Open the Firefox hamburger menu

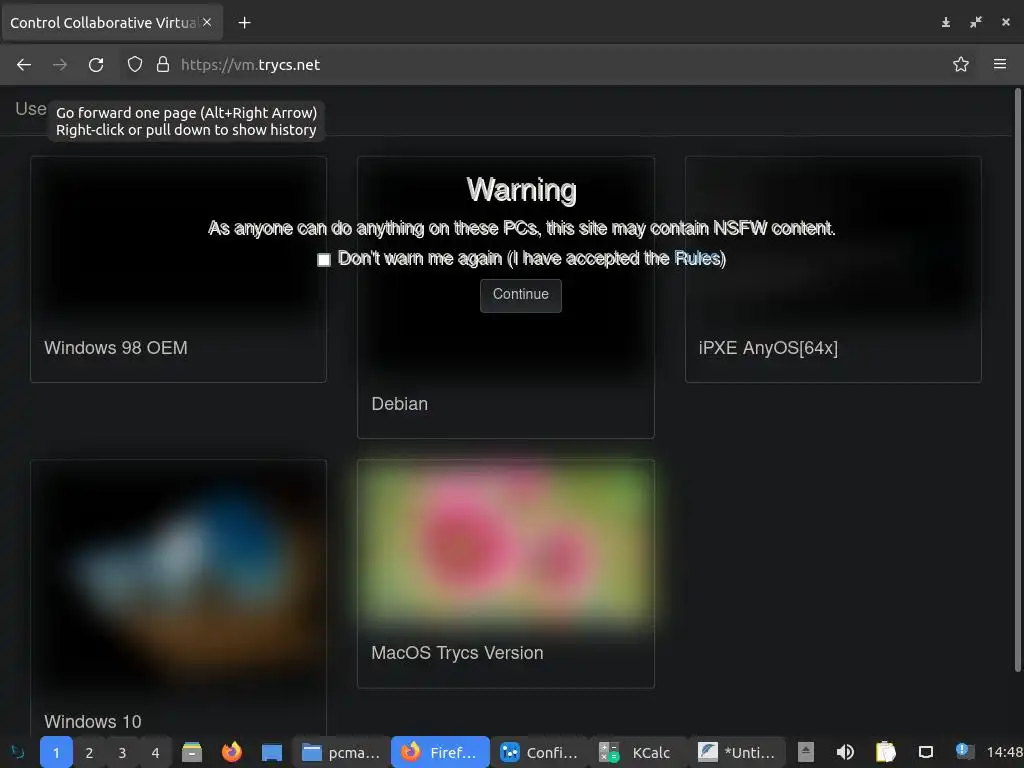click(1000, 64)
